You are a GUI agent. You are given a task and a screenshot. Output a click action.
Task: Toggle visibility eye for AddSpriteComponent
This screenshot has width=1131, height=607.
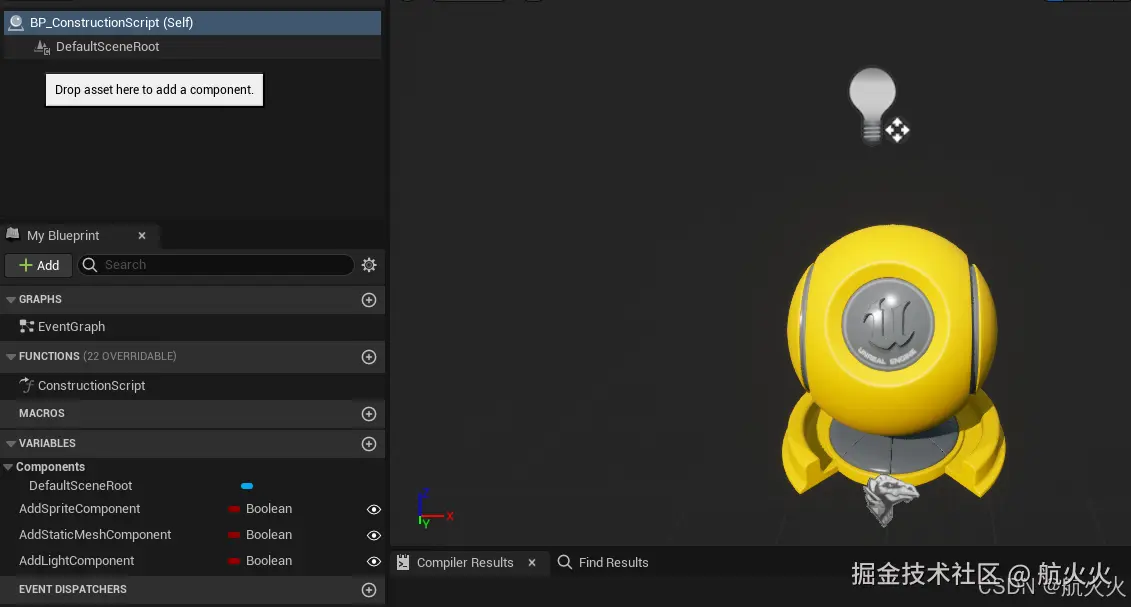point(374,509)
